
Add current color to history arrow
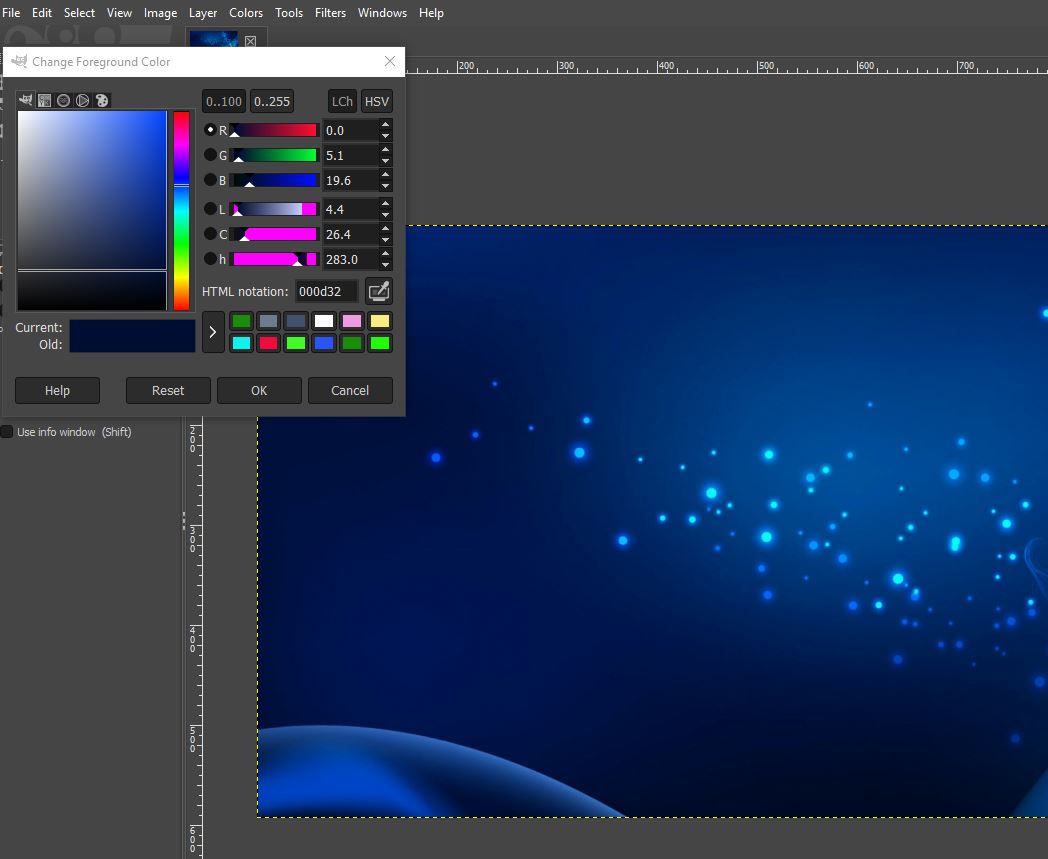click(212, 332)
